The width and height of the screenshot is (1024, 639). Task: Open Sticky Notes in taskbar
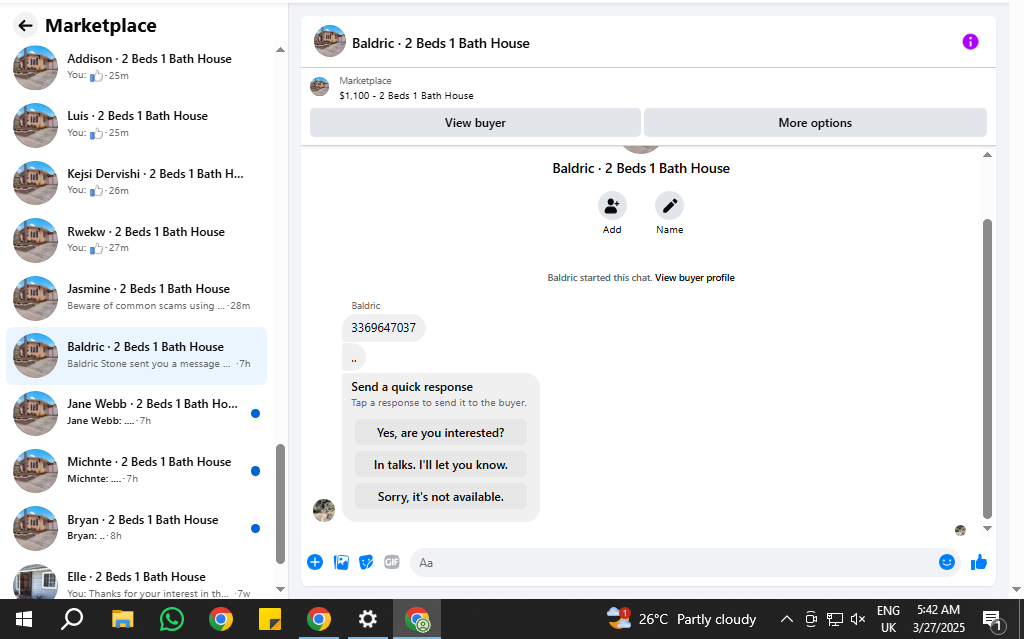click(x=270, y=619)
